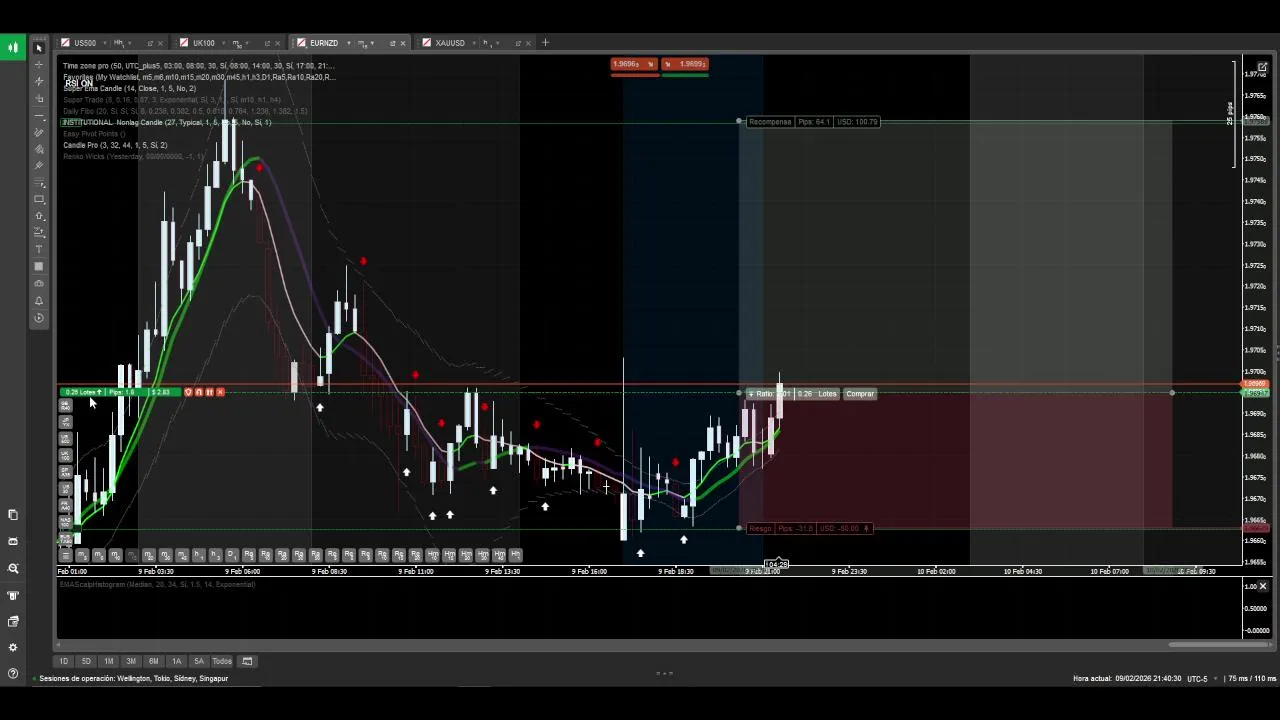Switch to the UK100 chart tab
Image resolution: width=1280 pixels, height=720 pixels.
point(203,43)
